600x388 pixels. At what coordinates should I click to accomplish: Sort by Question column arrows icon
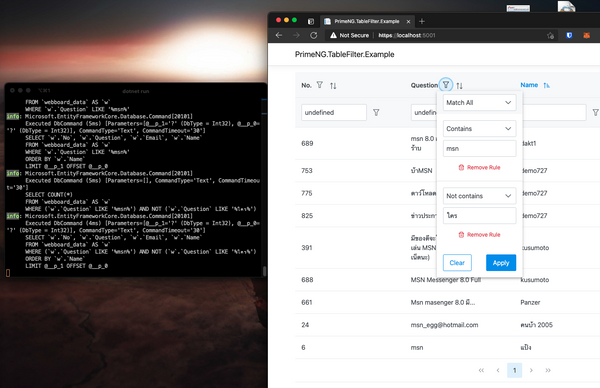(460, 86)
